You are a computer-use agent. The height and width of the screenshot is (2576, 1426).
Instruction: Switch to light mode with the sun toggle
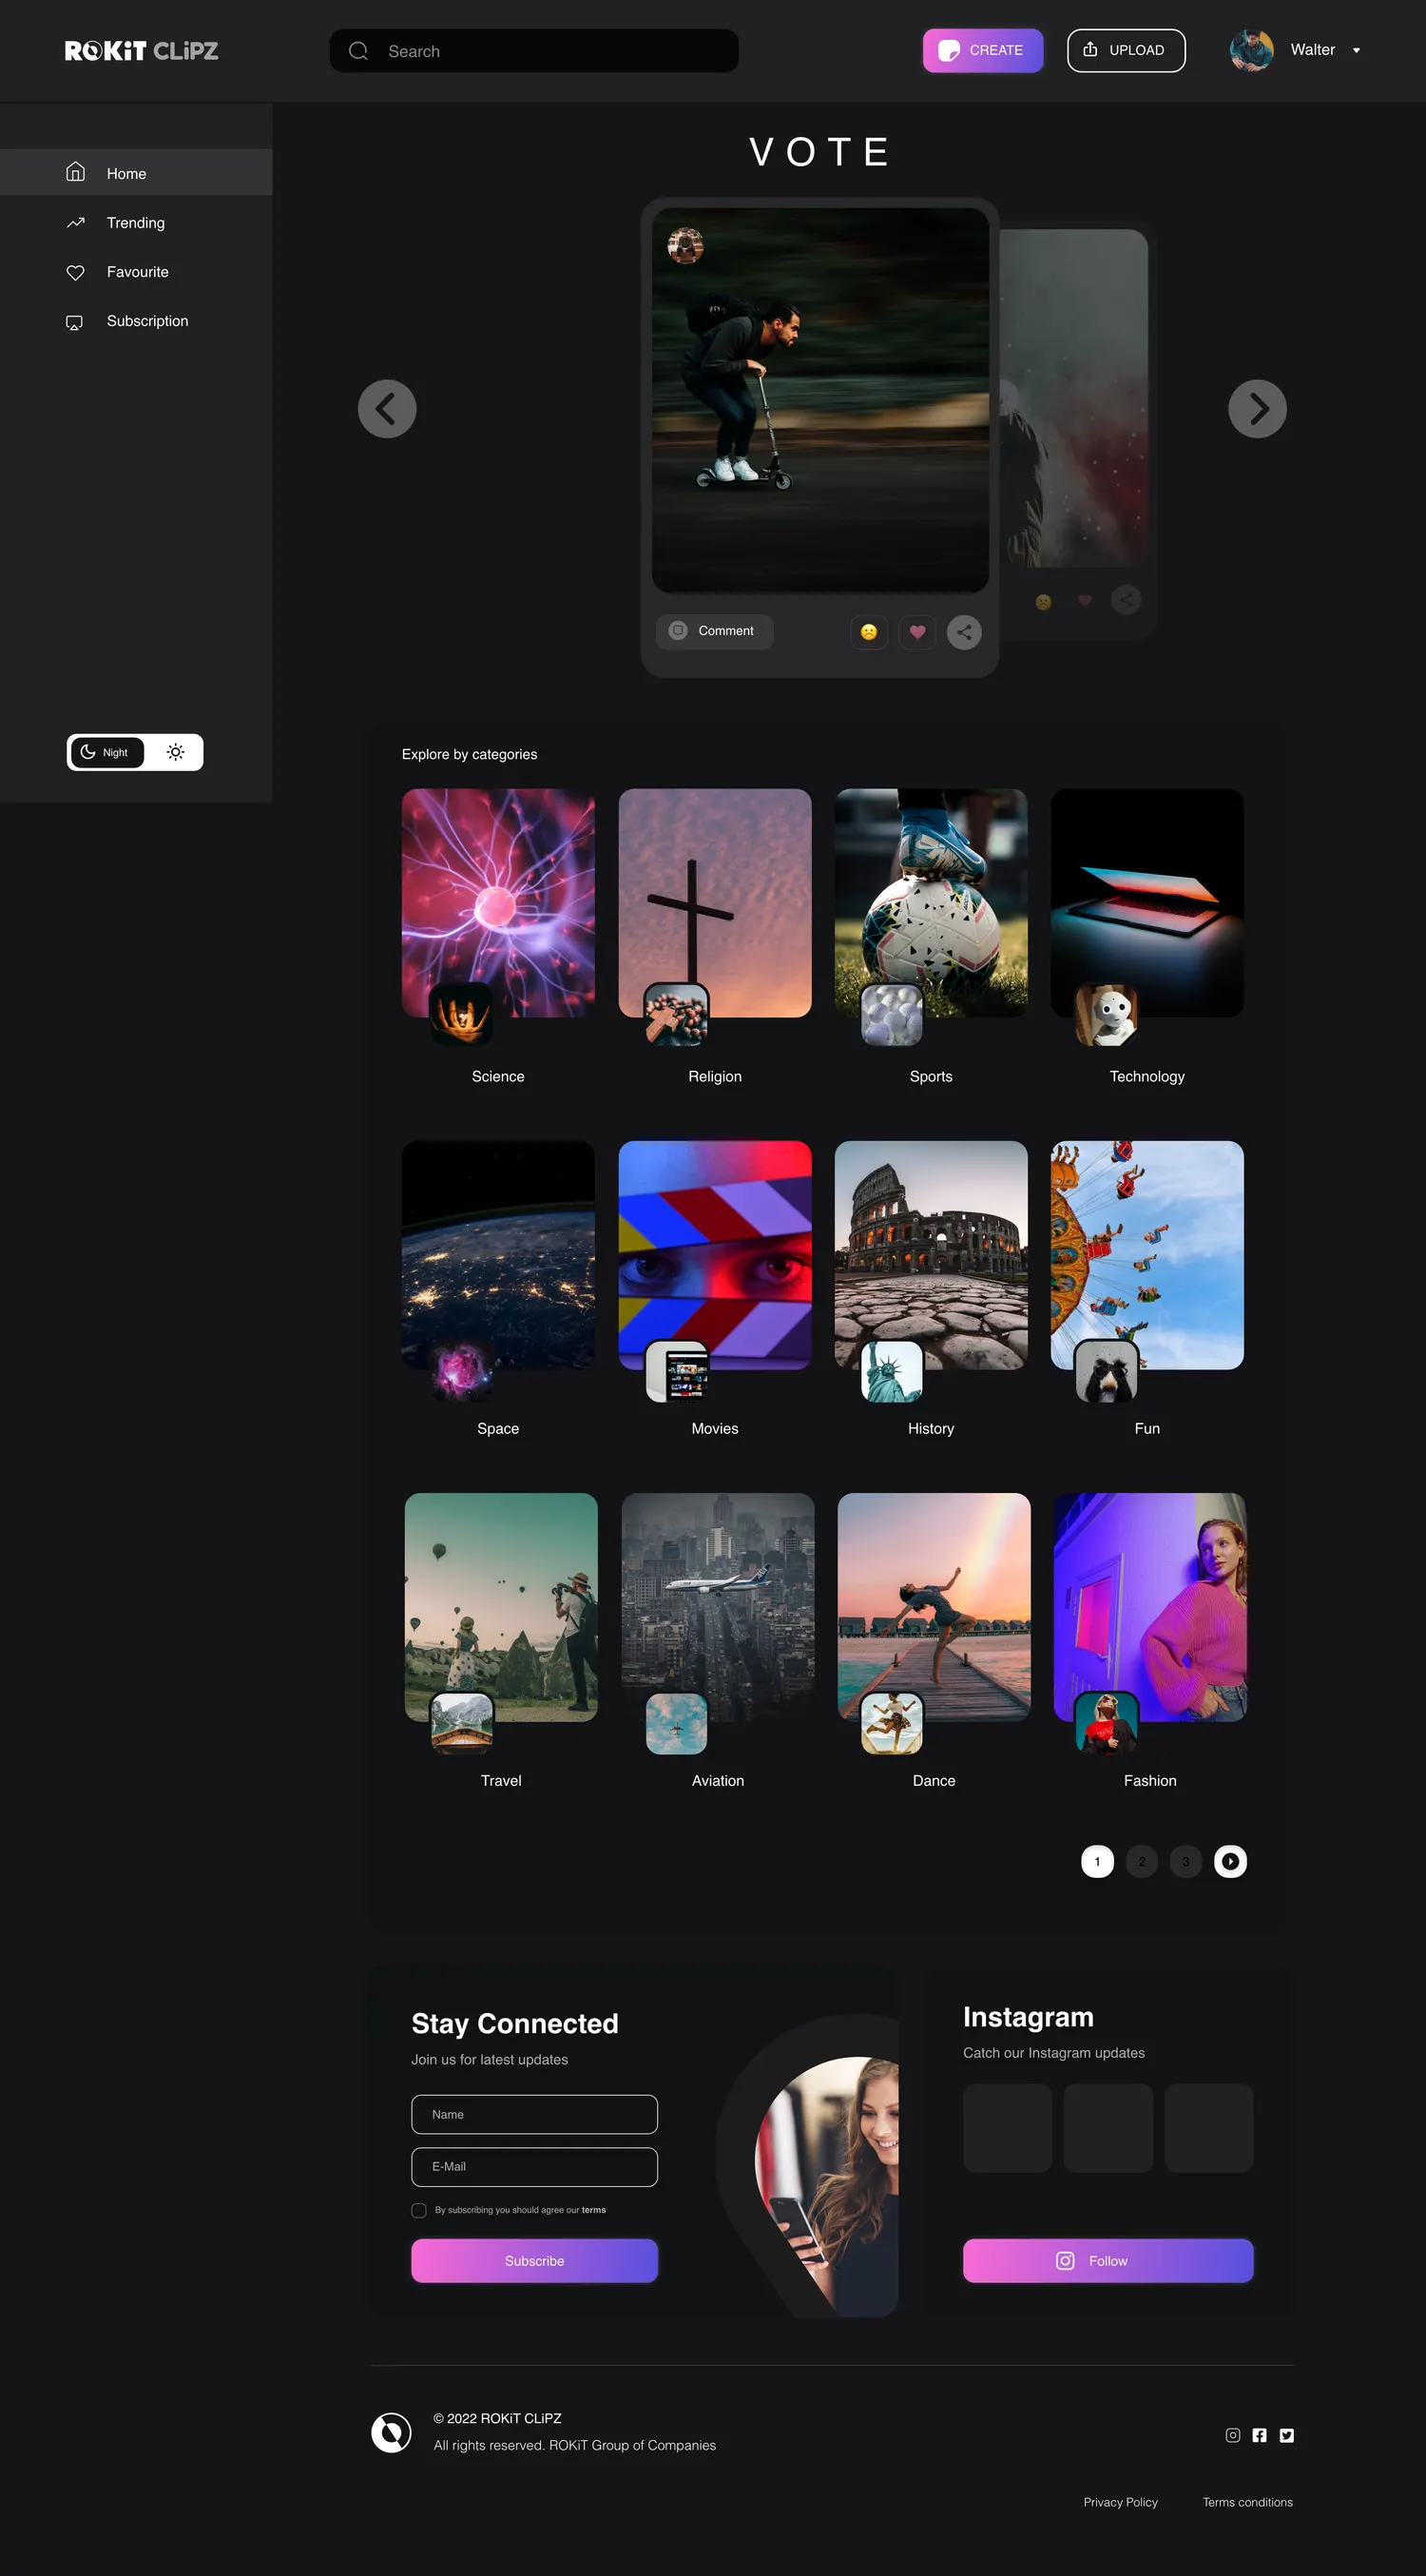coord(175,752)
